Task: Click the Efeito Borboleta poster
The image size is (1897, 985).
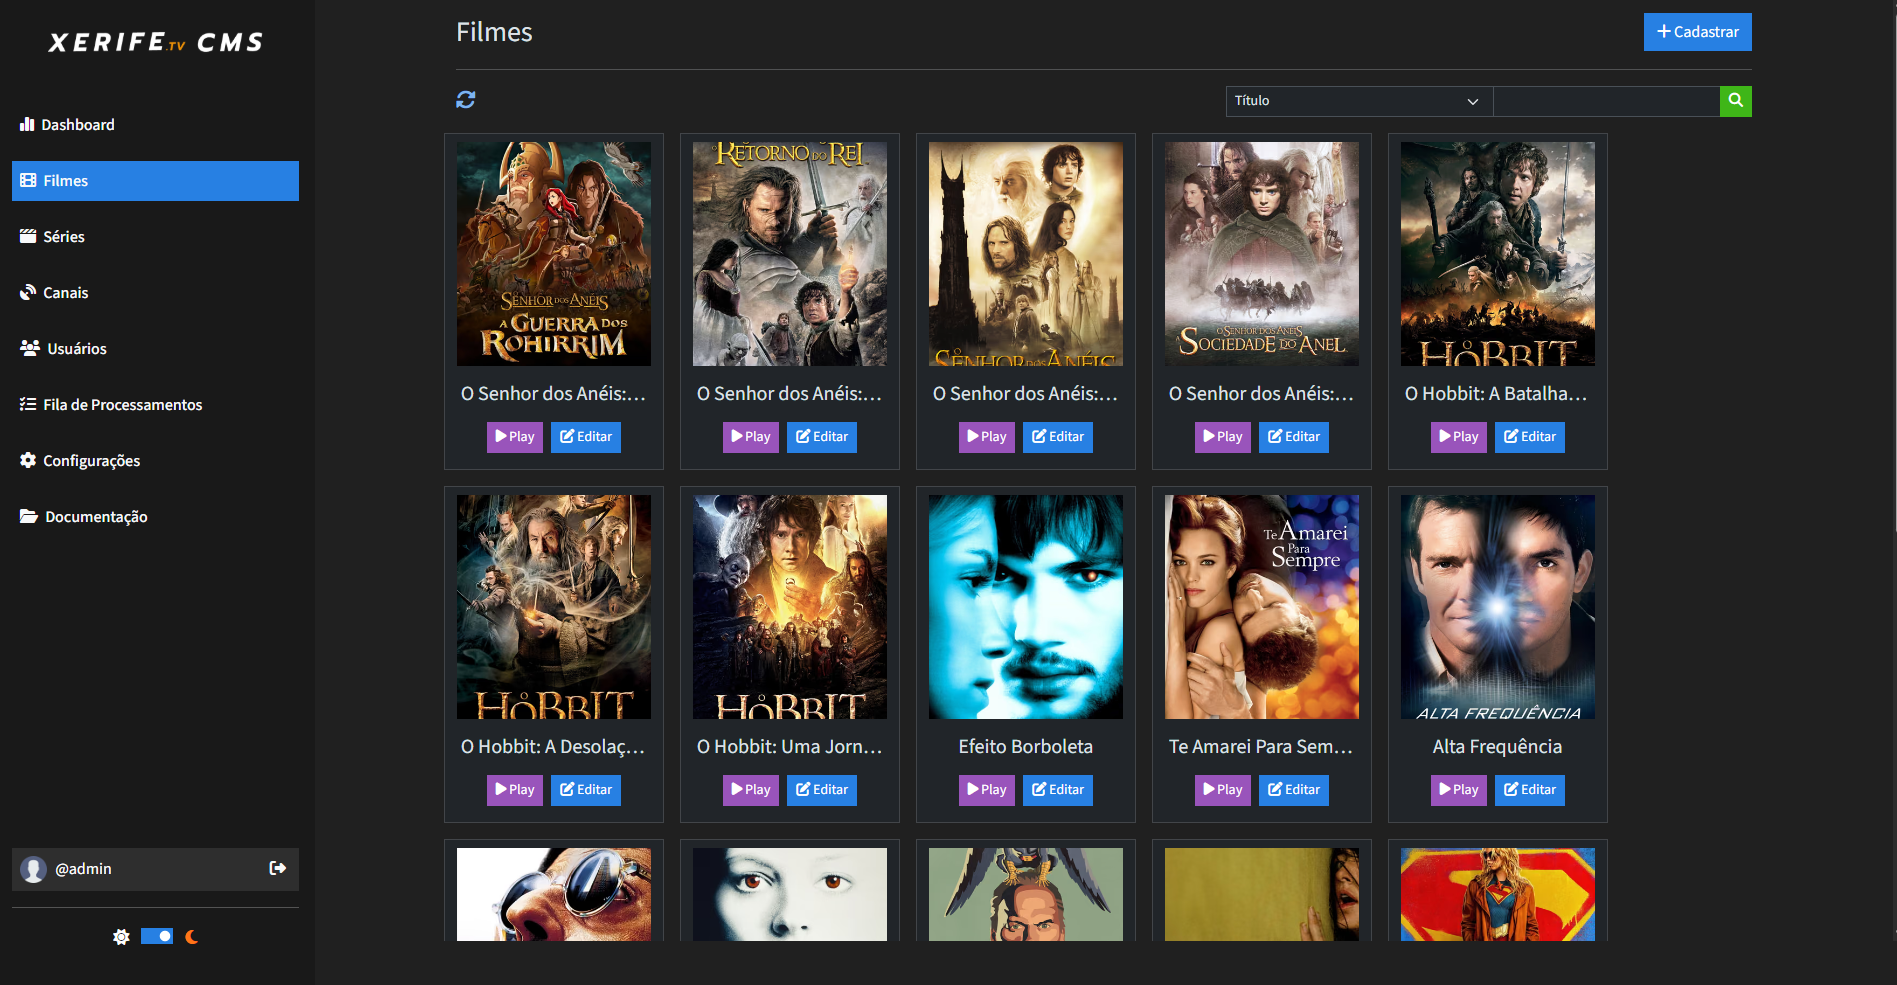Action: [x=1026, y=607]
